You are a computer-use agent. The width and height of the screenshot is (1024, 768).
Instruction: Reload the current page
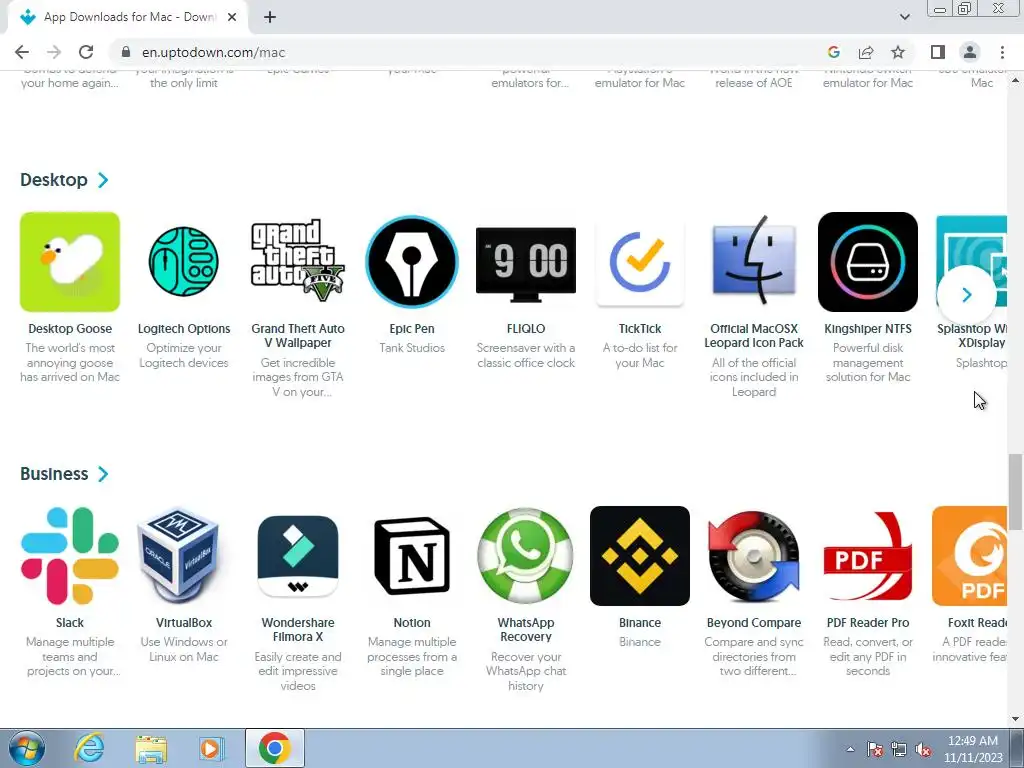86,52
